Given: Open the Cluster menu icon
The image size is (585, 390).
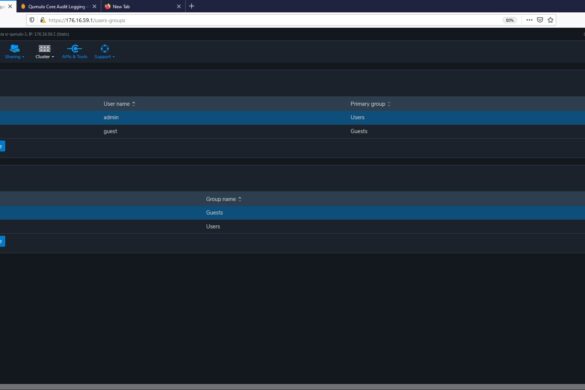Looking at the screenshot, I should [x=44, y=49].
